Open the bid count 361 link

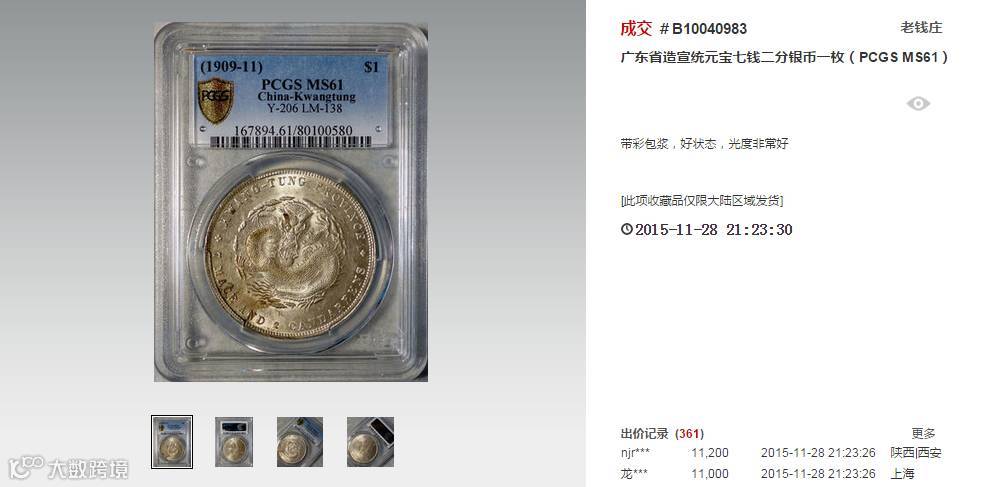point(689,434)
